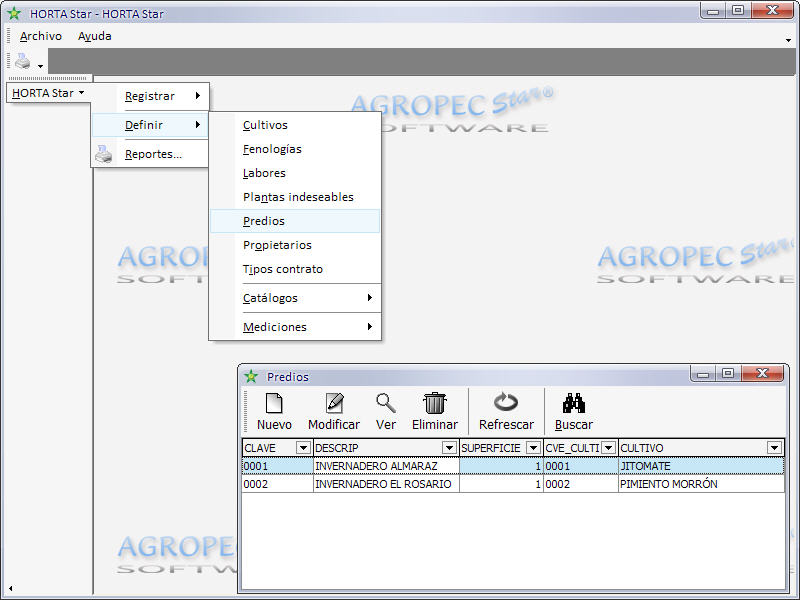Screen dimensions: 800x600
Task: Open the CVE_CULTI column filter dropdown
Action: coord(608,448)
